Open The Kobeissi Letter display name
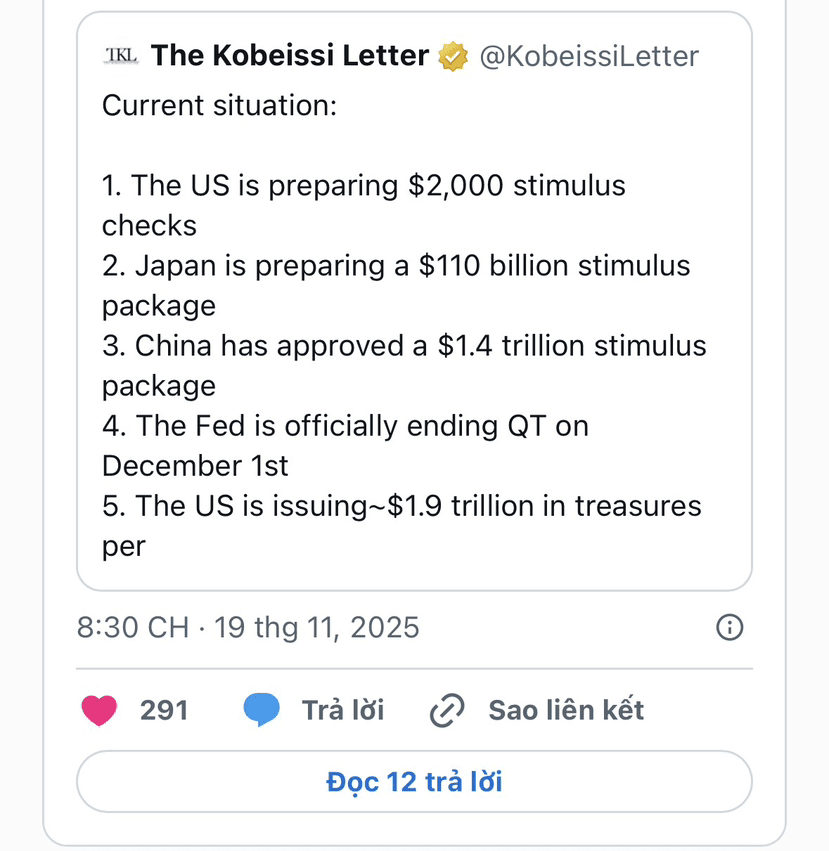This screenshot has width=829, height=851. [x=290, y=56]
